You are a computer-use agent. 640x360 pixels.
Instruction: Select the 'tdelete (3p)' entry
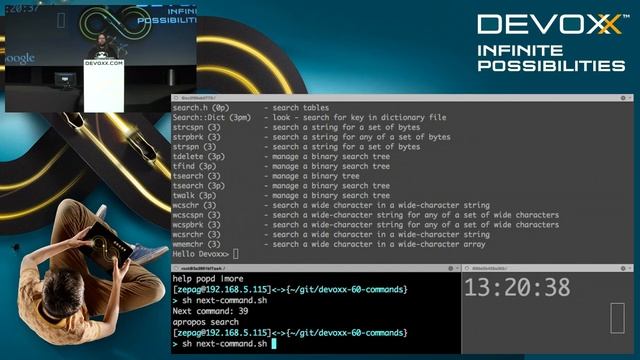199,156
